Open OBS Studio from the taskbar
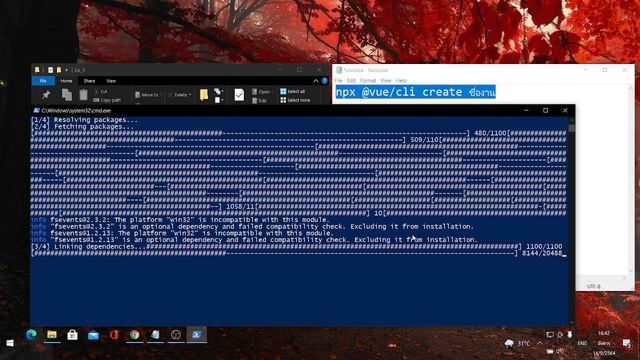The image size is (640, 360). coord(176,335)
